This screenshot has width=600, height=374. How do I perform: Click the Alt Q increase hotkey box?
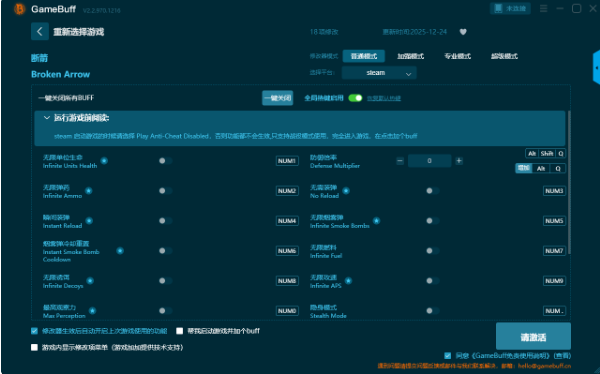coord(540,168)
